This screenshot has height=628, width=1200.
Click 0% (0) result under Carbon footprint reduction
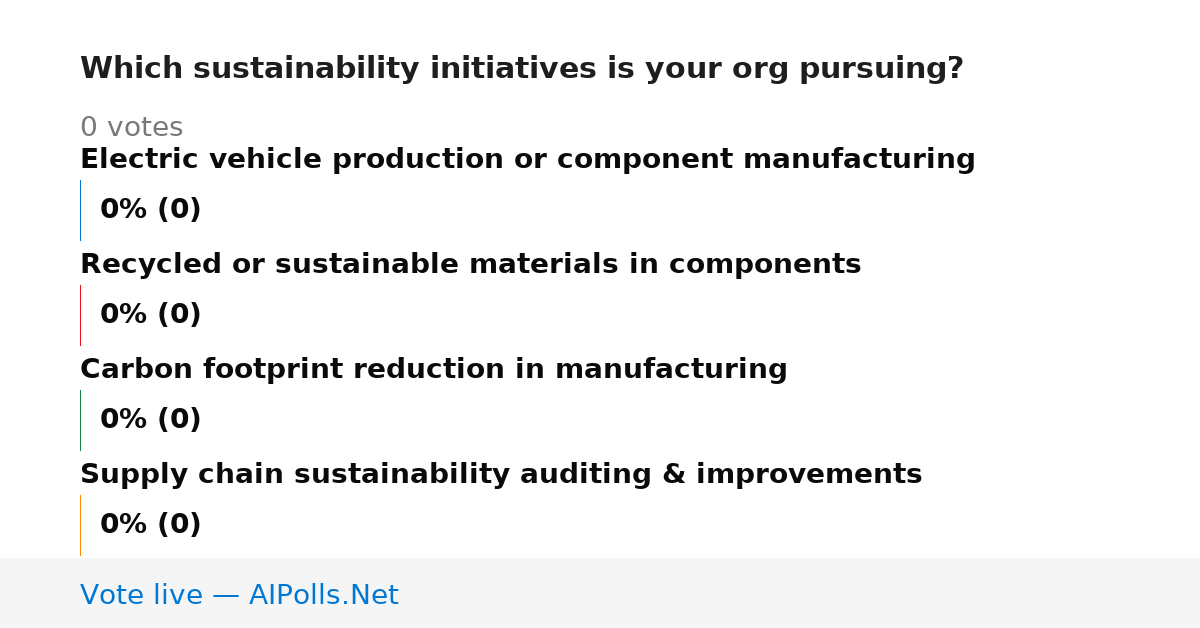(x=150, y=420)
